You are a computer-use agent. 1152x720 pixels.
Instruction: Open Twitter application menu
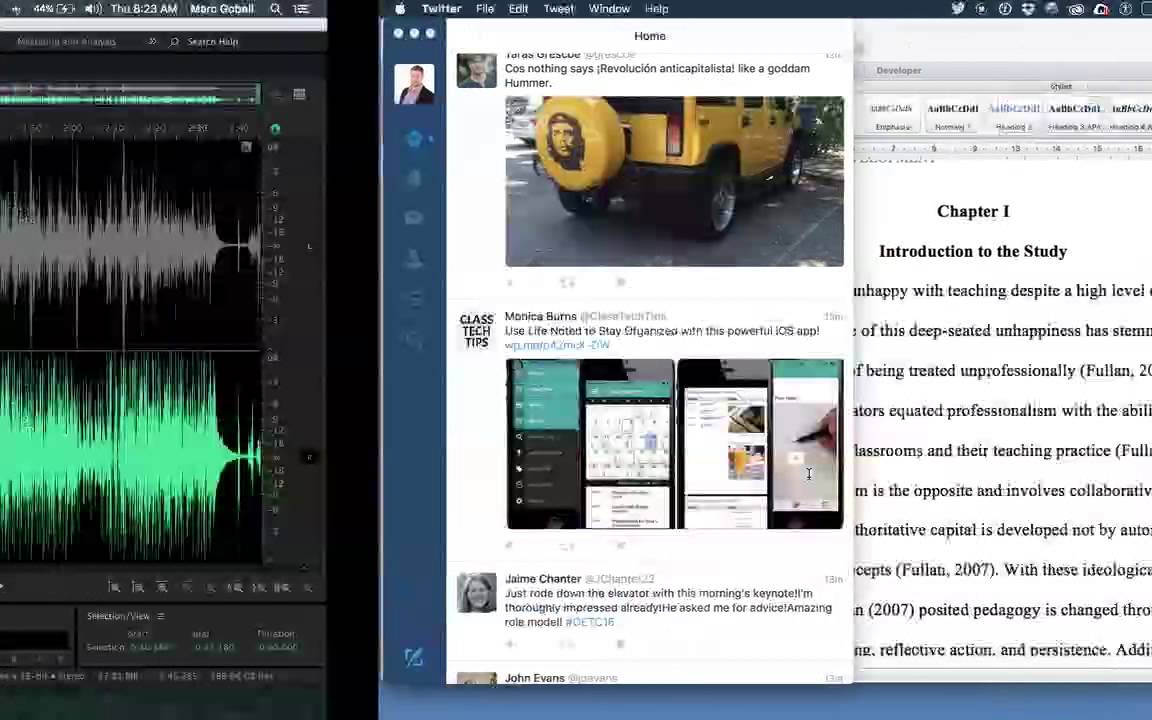coord(442,9)
